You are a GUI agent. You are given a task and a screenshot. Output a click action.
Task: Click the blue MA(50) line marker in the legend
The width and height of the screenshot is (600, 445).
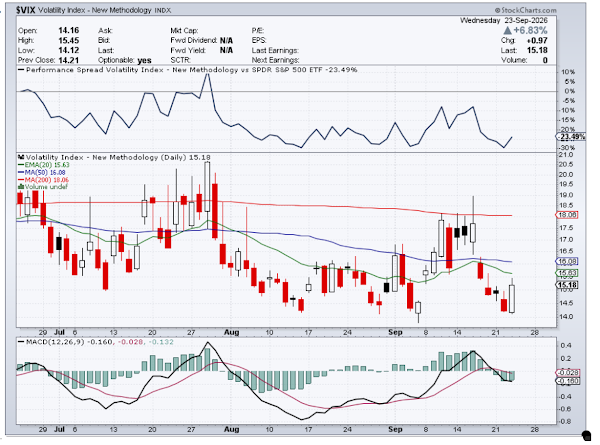pos(21,173)
